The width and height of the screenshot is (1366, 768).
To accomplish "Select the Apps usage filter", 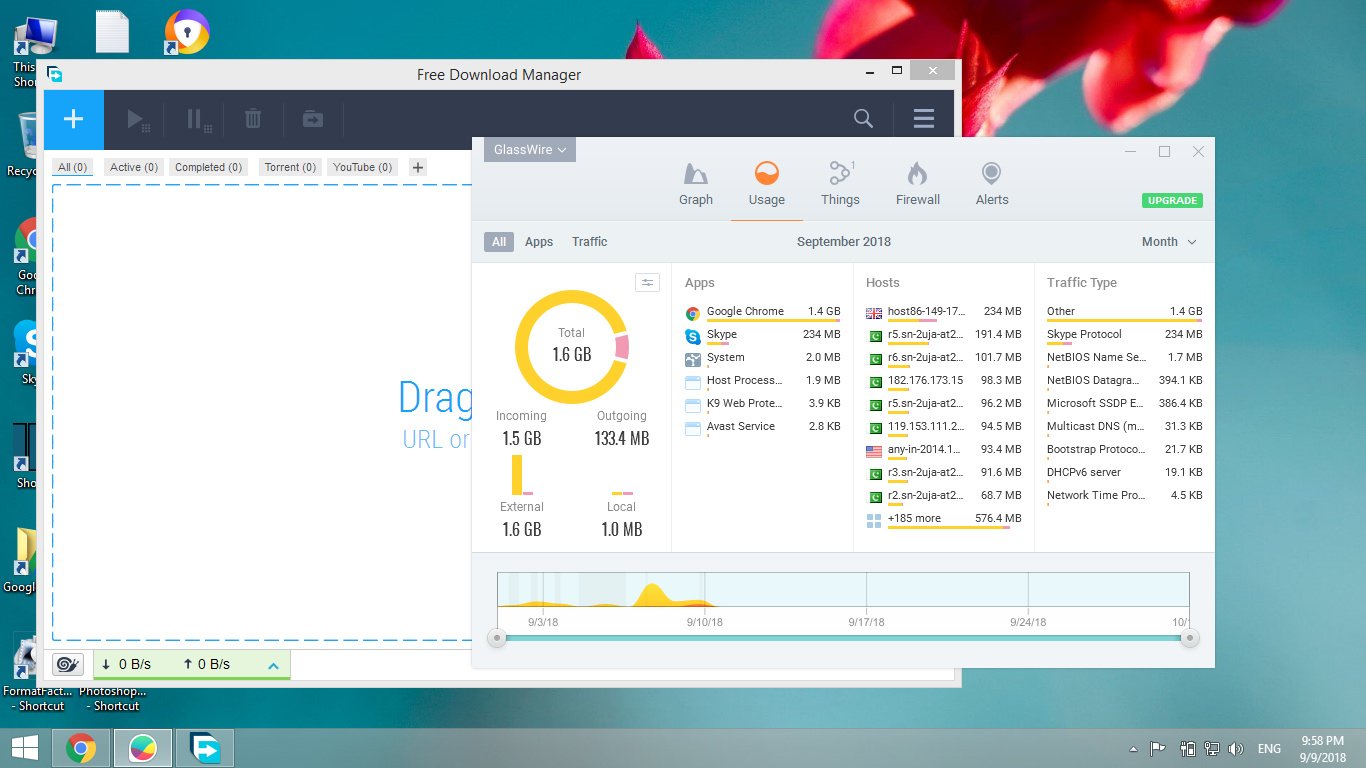I will click(539, 242).
